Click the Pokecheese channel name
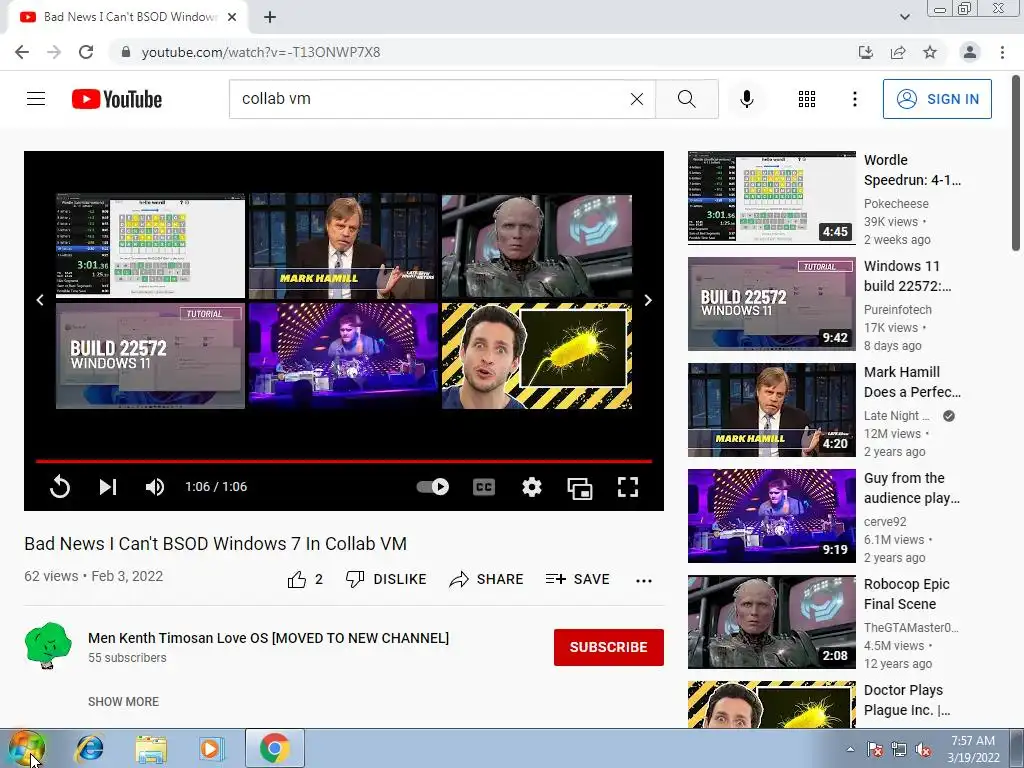Viewport: 1024px width, 768px height. click(x=896, y=204)
